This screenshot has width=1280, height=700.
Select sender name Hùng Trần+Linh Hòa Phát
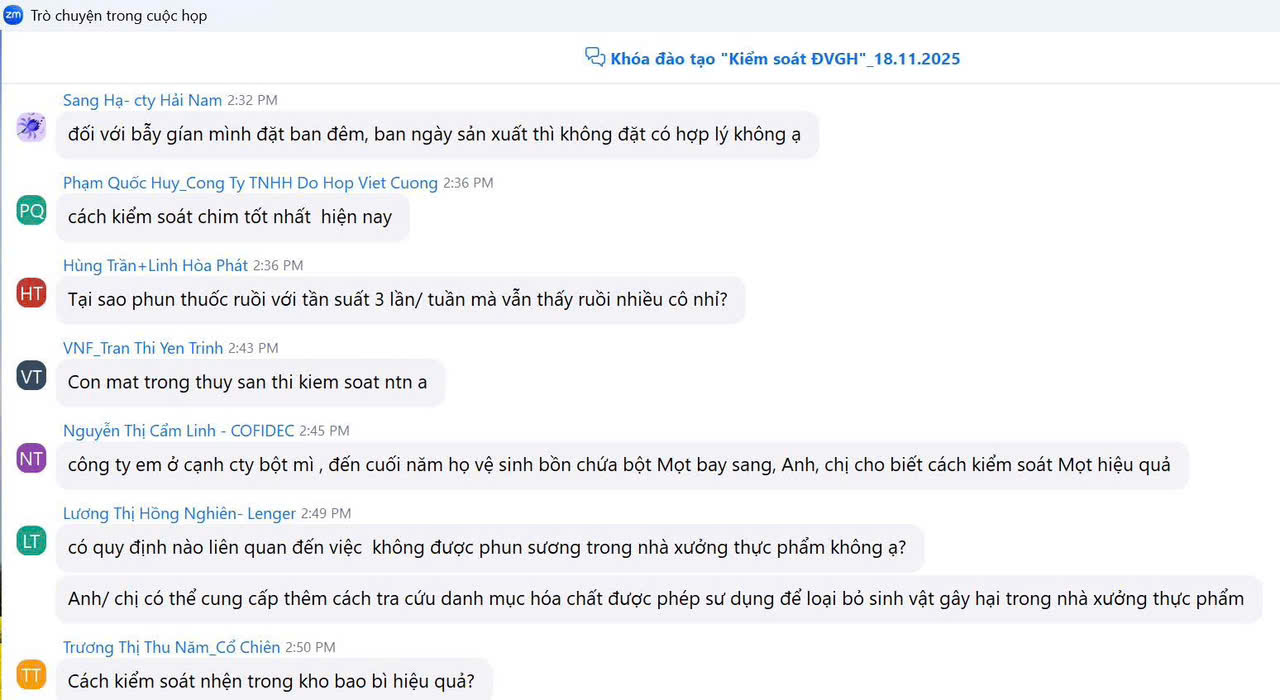[x=155, y=266]
